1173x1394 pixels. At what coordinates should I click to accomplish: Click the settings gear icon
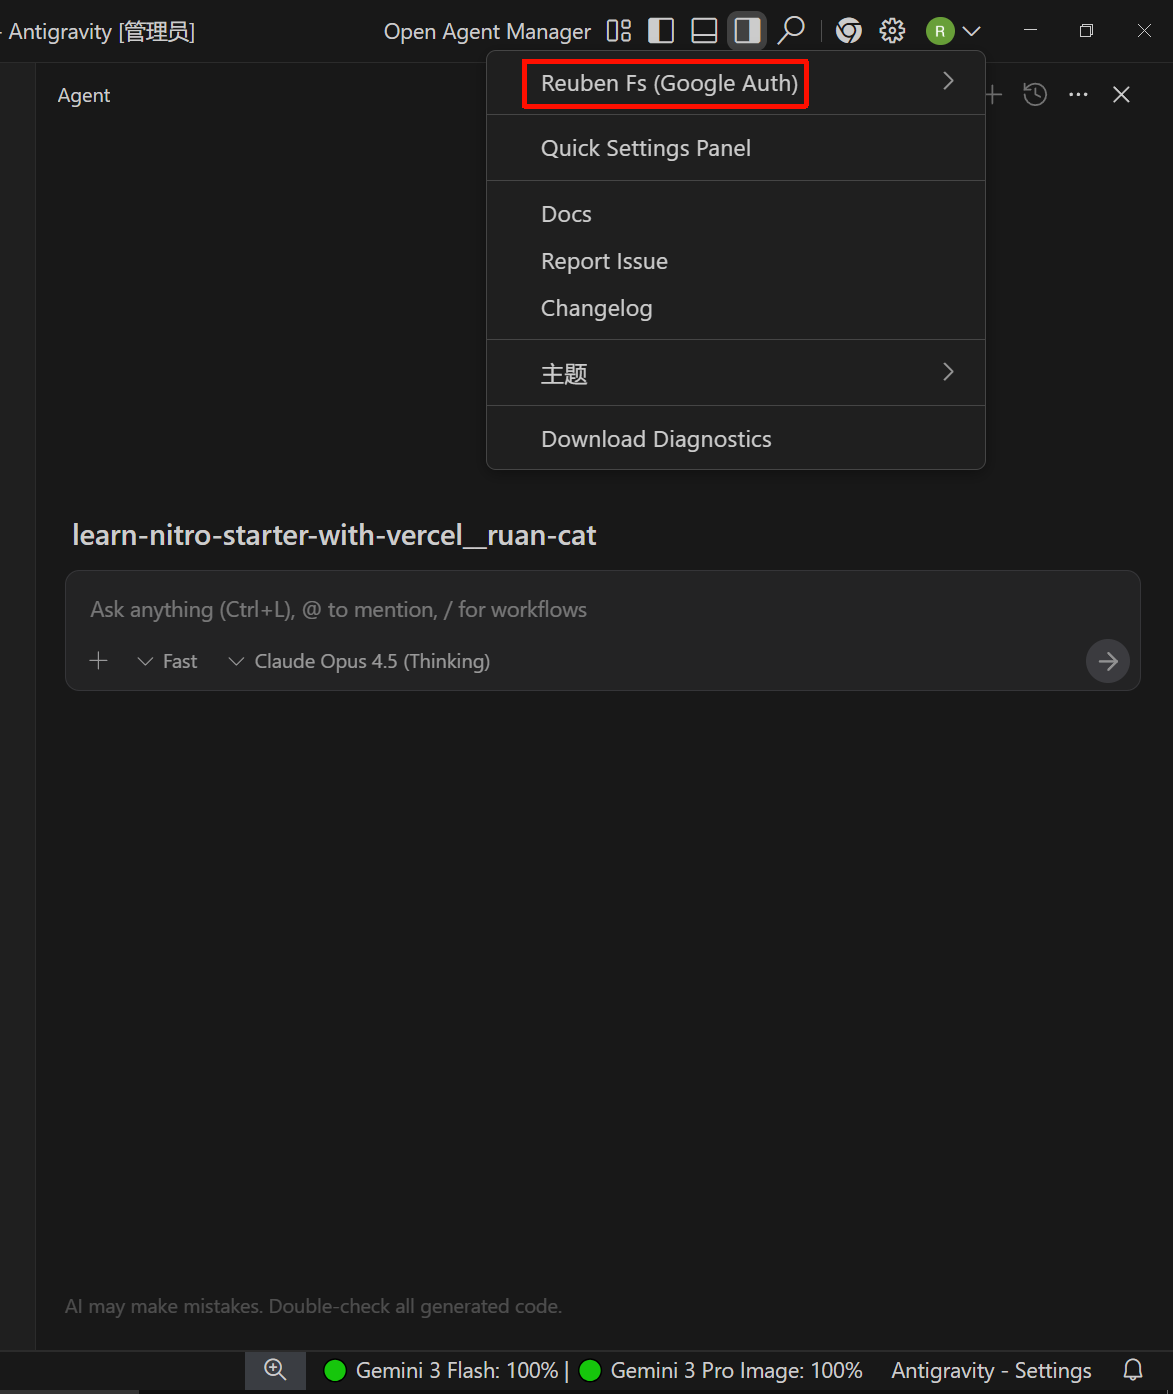[892, 31]
